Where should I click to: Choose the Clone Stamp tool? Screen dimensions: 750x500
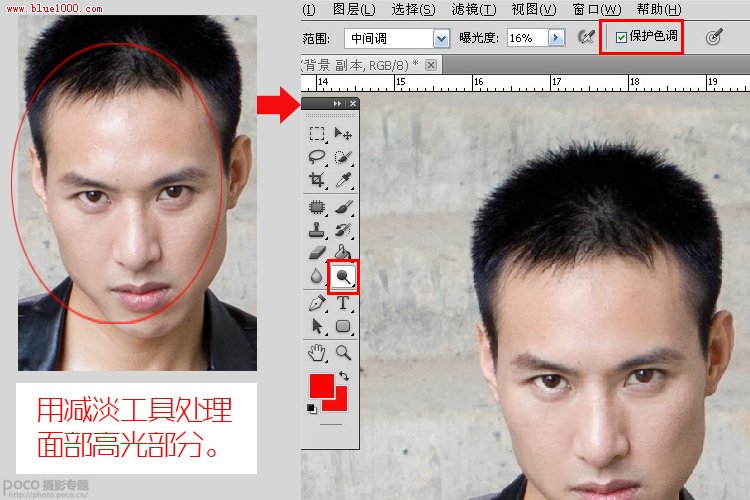317,230
